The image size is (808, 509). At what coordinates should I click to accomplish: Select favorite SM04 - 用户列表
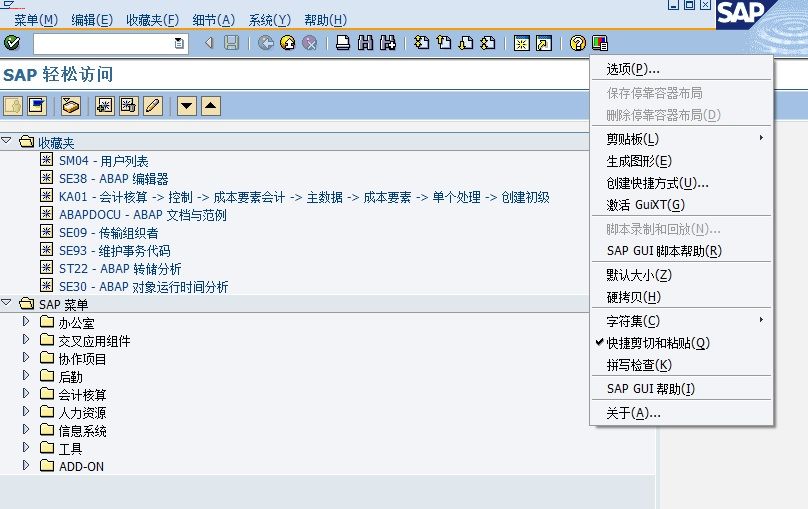[104, 161]
